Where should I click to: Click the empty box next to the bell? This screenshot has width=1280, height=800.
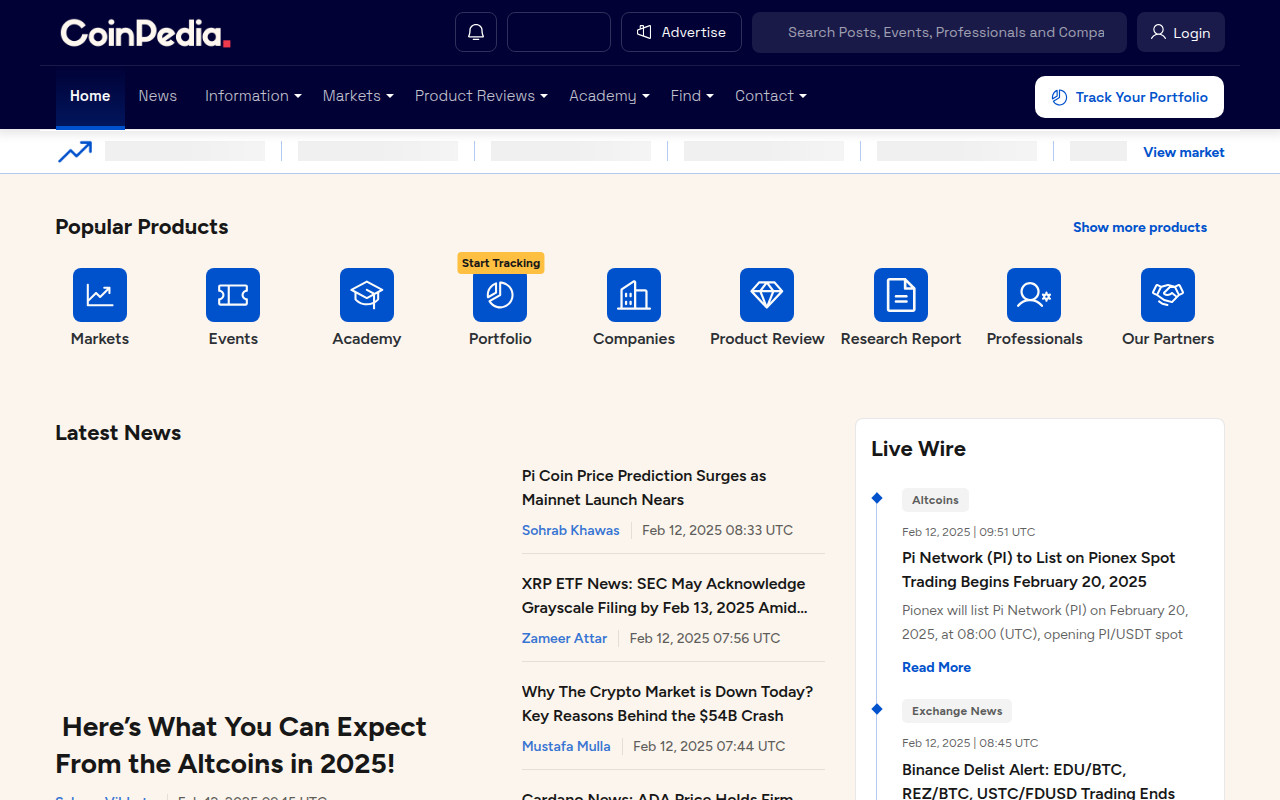pyautogui.click(x=559, y=32)
